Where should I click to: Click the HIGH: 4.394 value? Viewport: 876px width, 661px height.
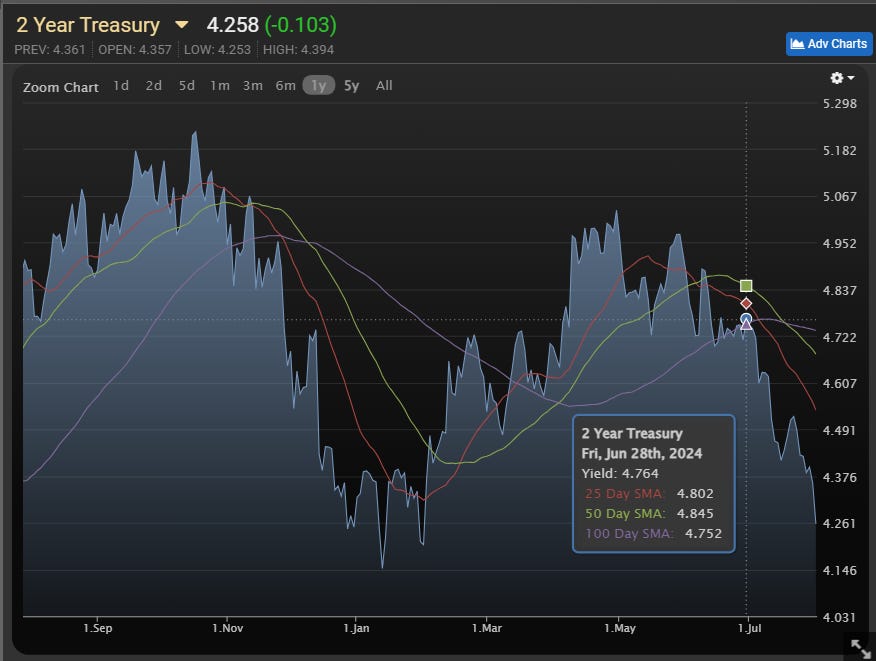click(298, 50)
